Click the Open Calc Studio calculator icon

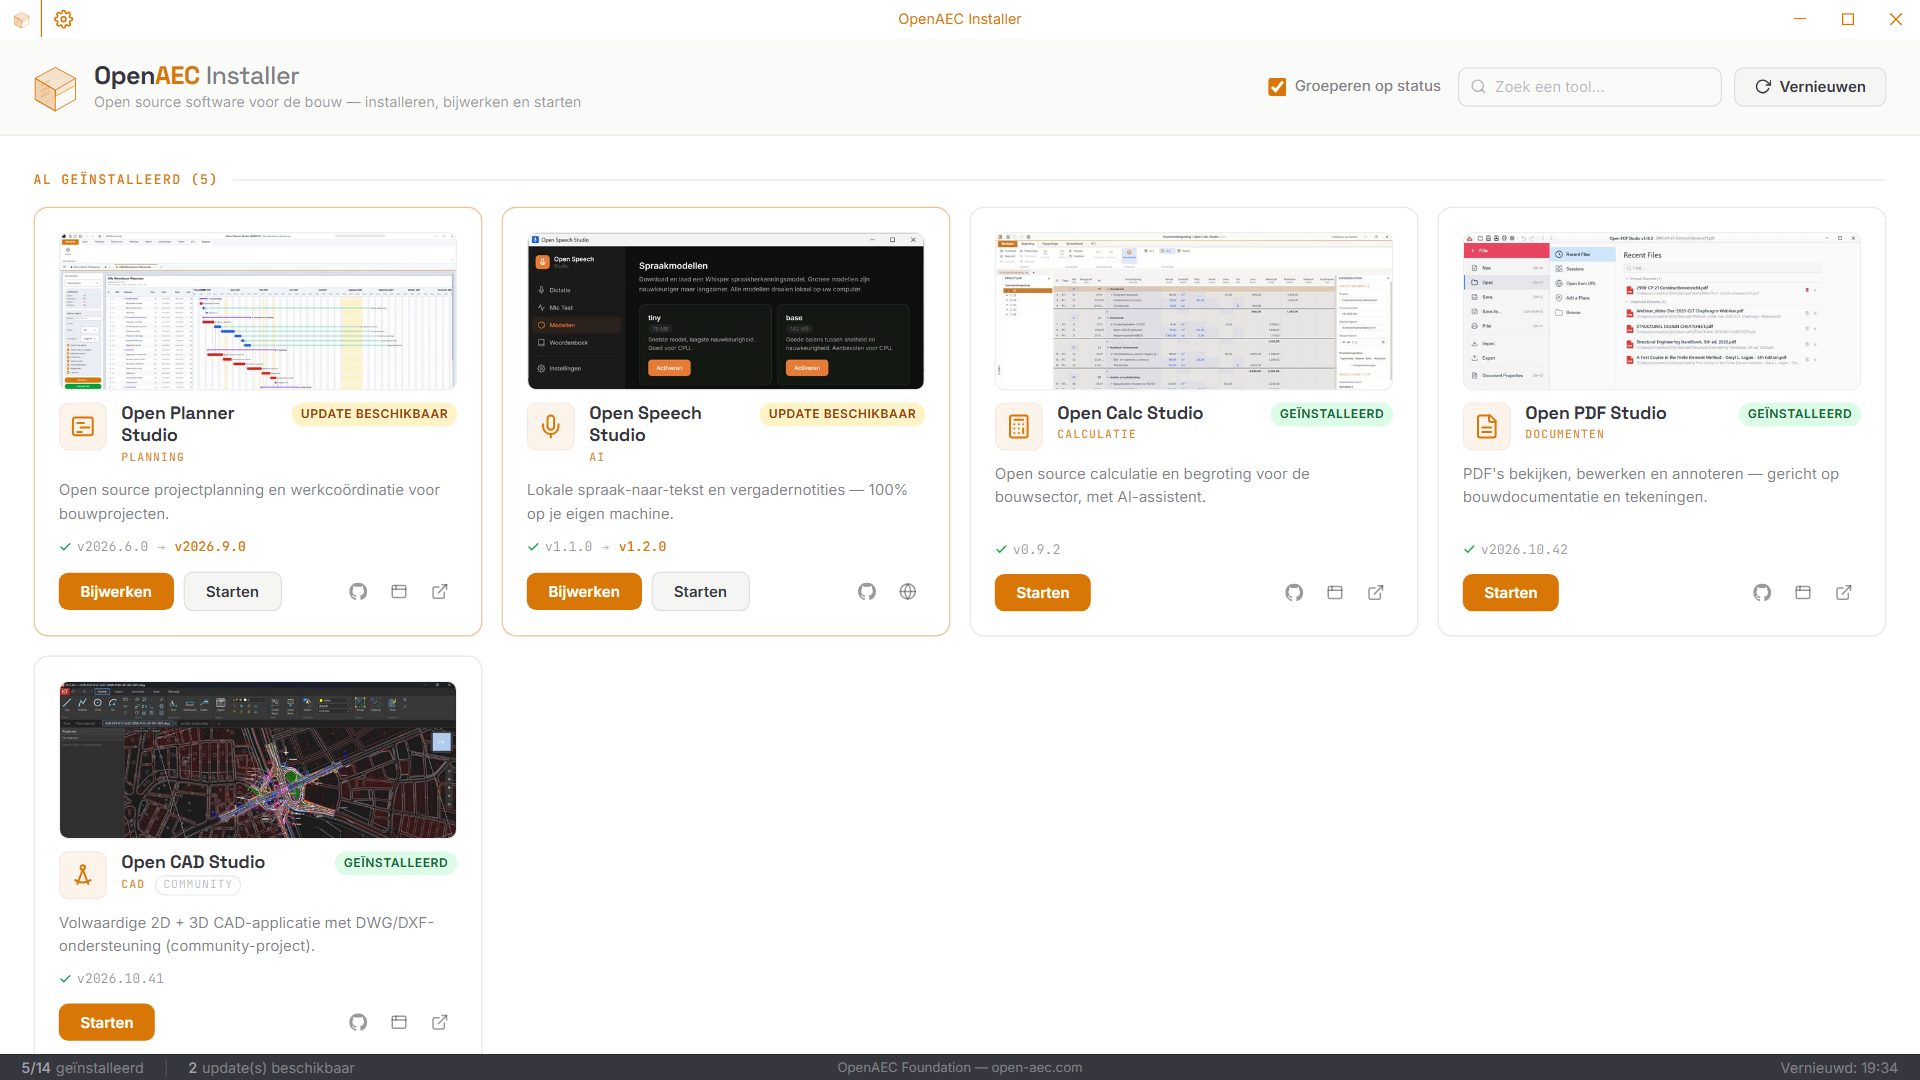click(x=1019, y=427)
